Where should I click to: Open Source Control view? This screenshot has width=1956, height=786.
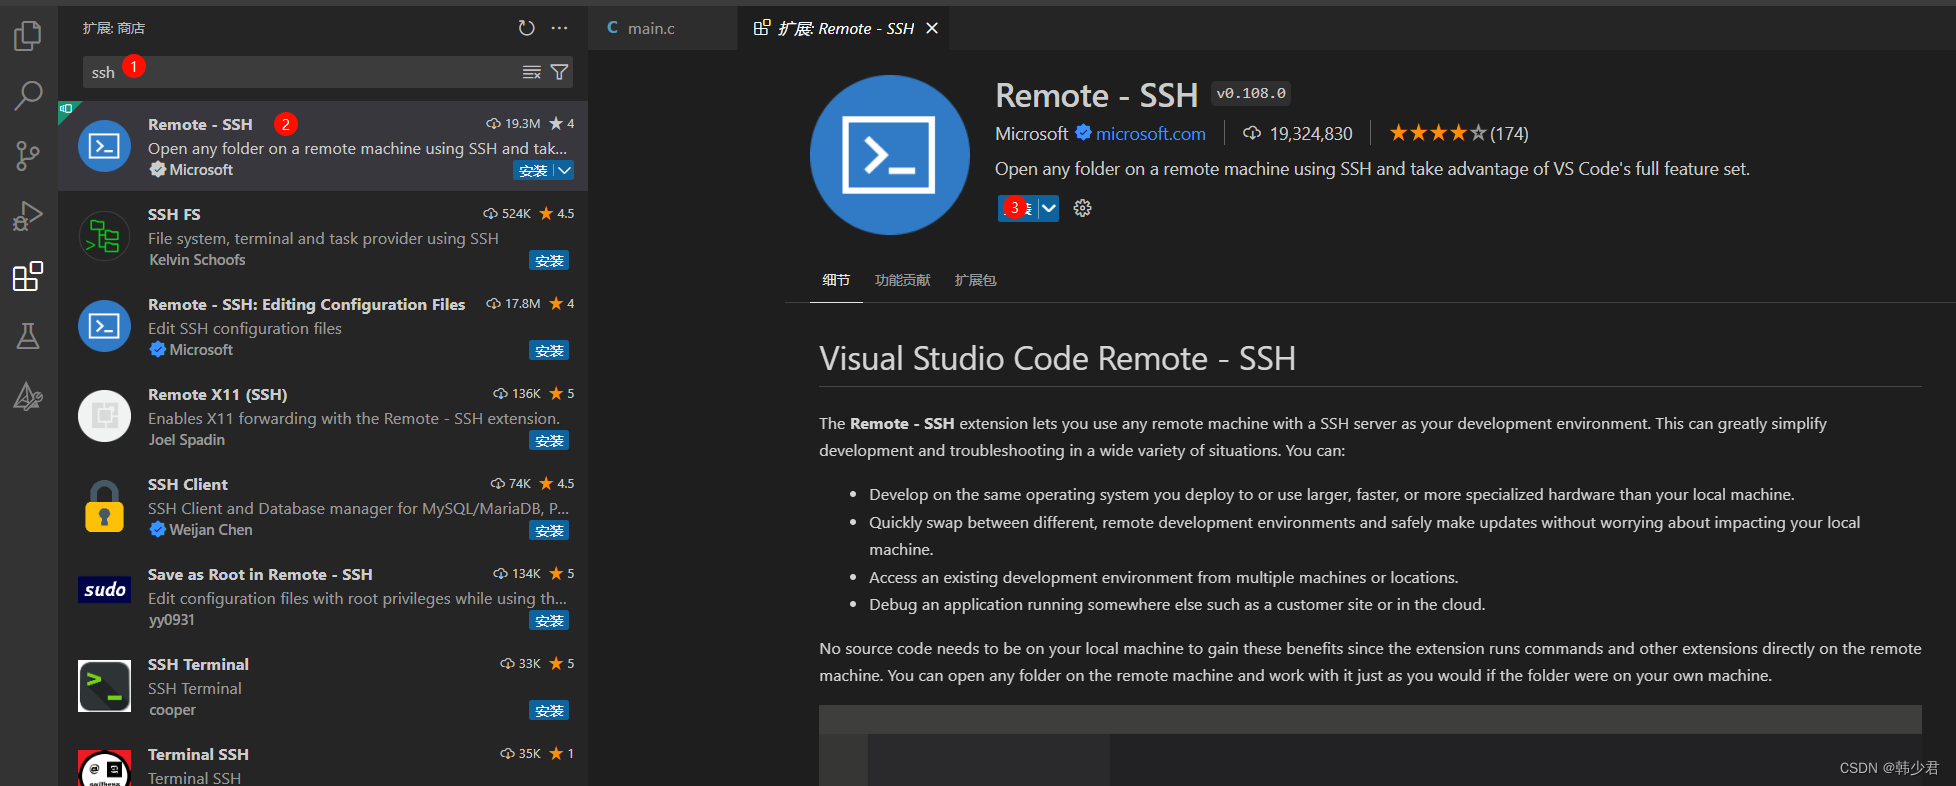(x=28, y=155)
